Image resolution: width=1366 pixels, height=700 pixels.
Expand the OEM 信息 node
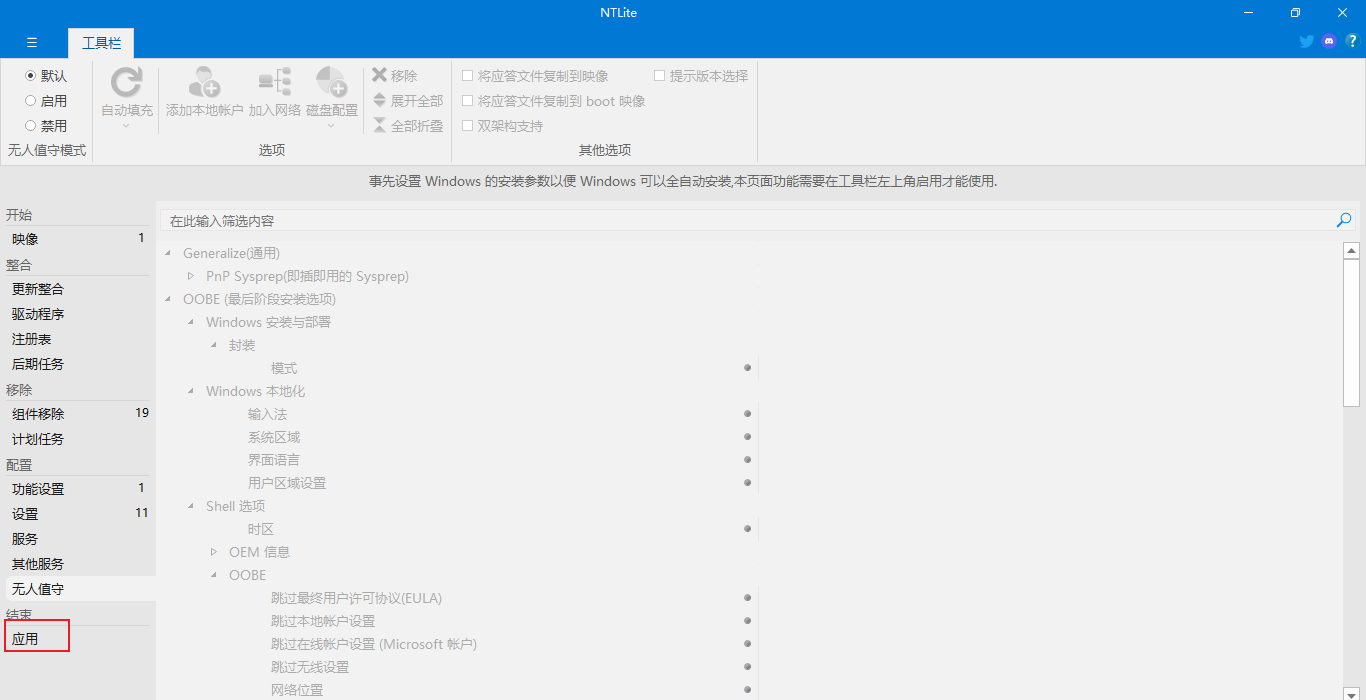click(x=214, y=552)
